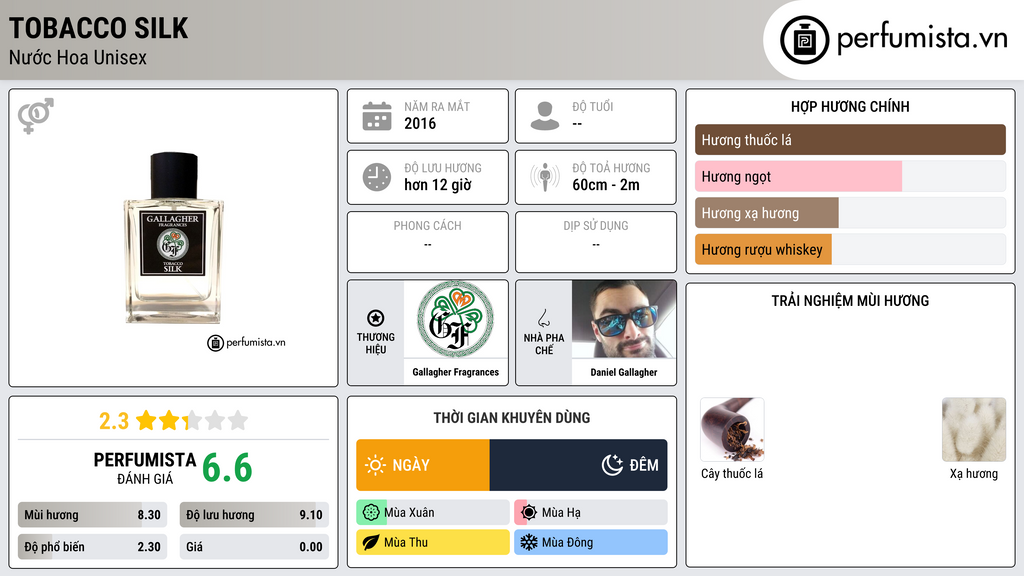The image size is (1024, 576).
Task: Open the Xạ hương musk note image
Action: pos(974,430)
